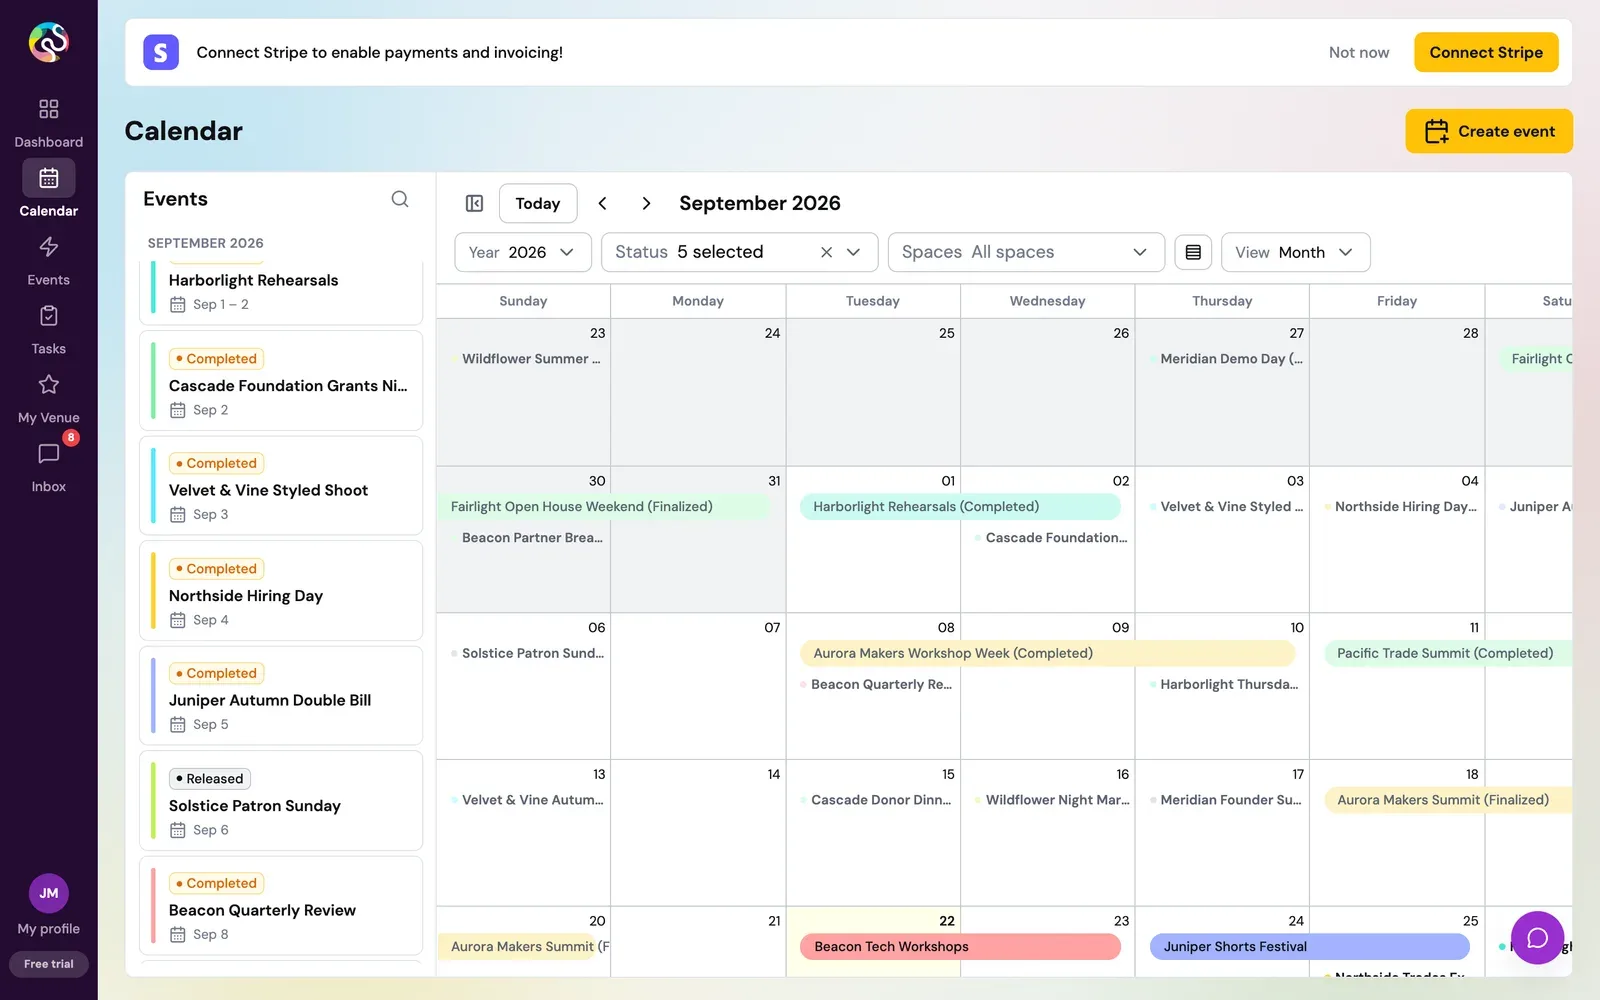Open the Dashboard sidebar icon

[x=48, y=109]
